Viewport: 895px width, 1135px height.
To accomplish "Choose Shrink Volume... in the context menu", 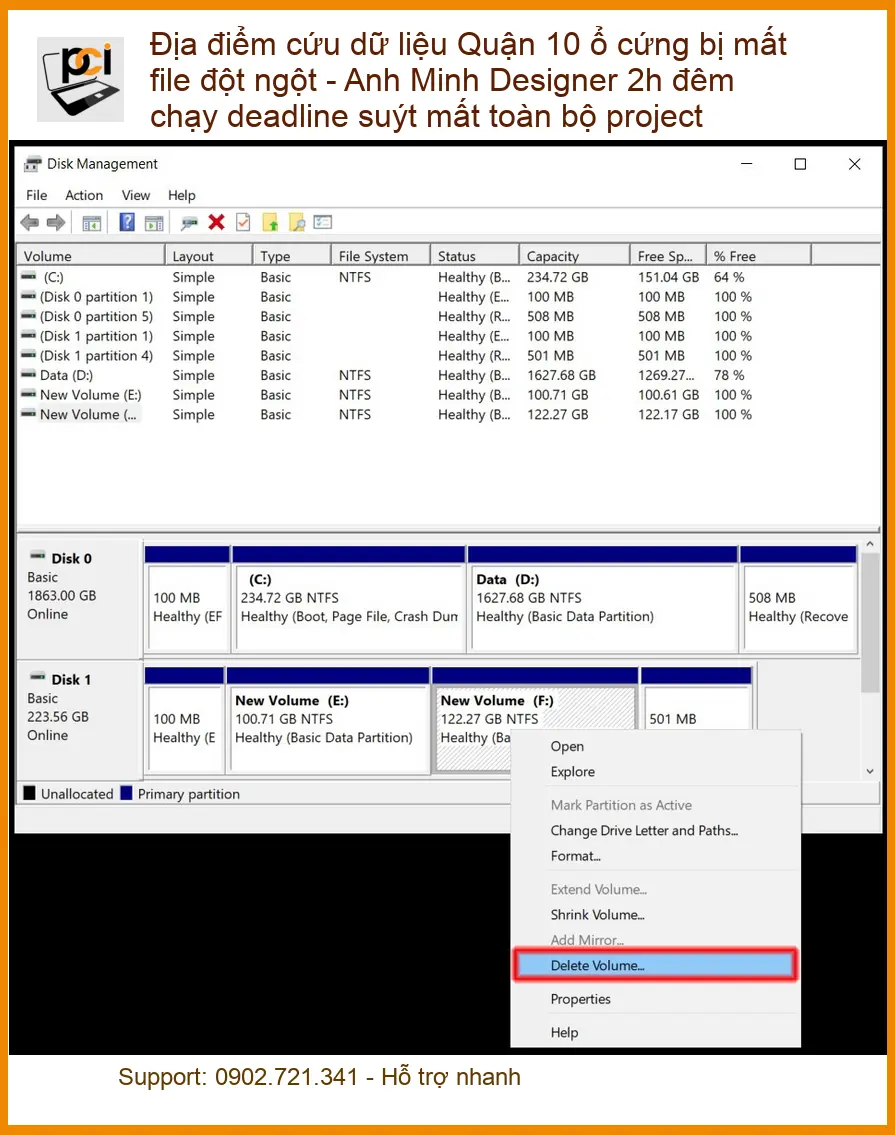I will [x=655, y=914].
